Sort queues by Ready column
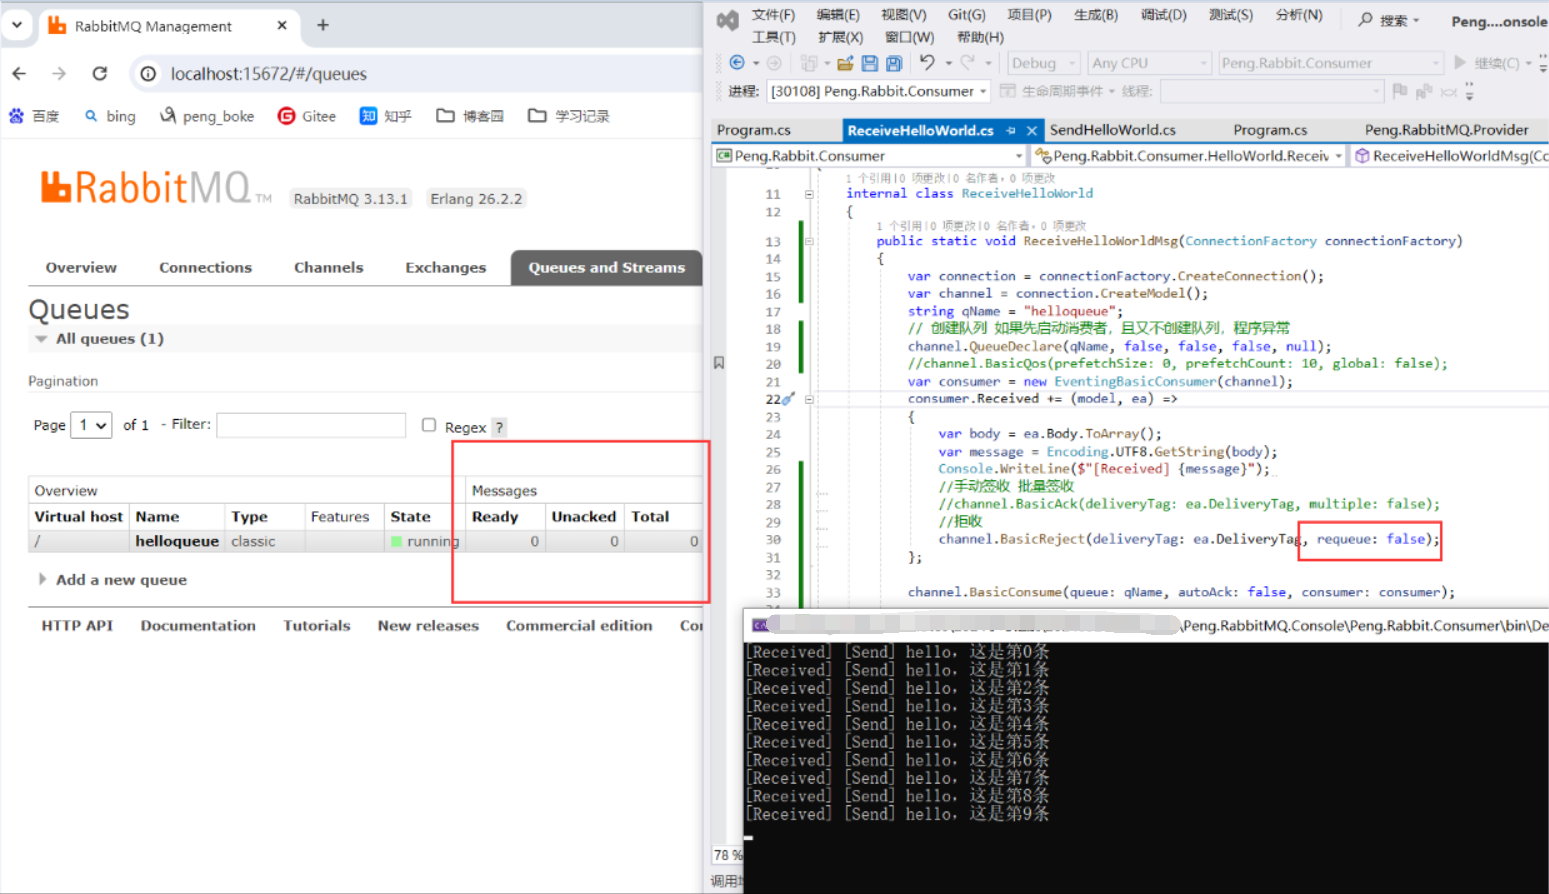Viewport: 1549px width, 894px height. (x=495, y=516)
